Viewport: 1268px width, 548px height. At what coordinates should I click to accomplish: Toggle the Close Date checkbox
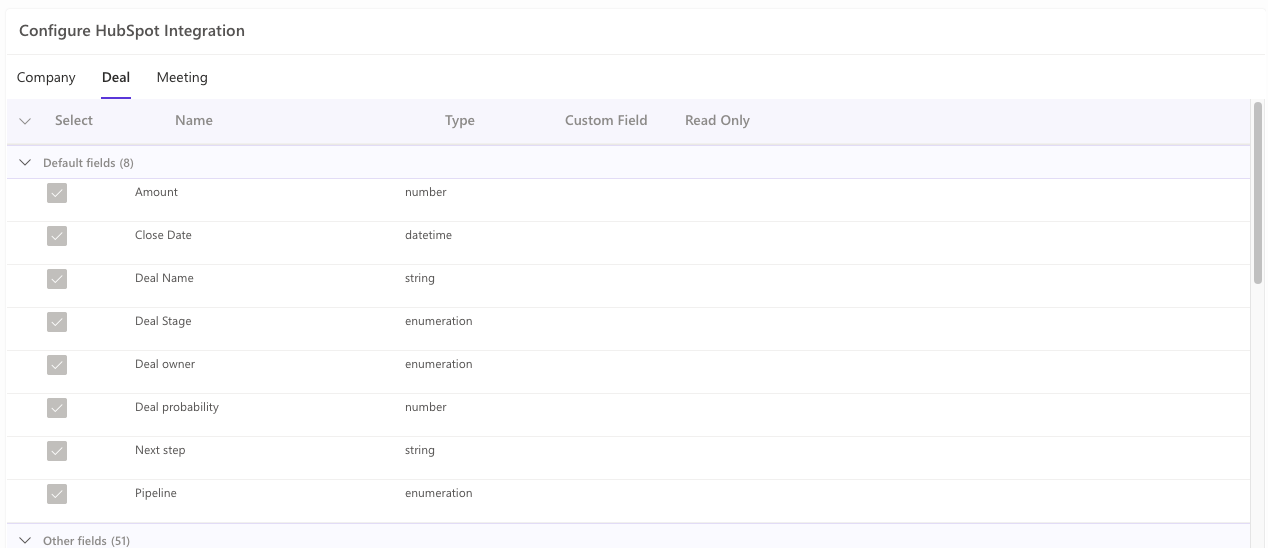57,236
